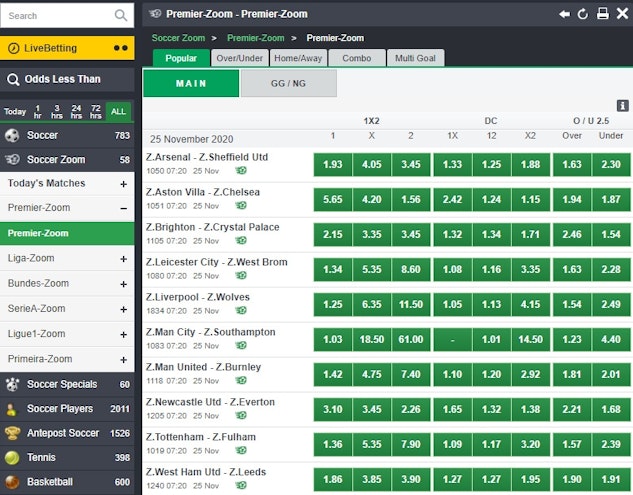Select the 24 hrs time filter
The width and height of the screenshot is (633, 495).
point(76,111)
